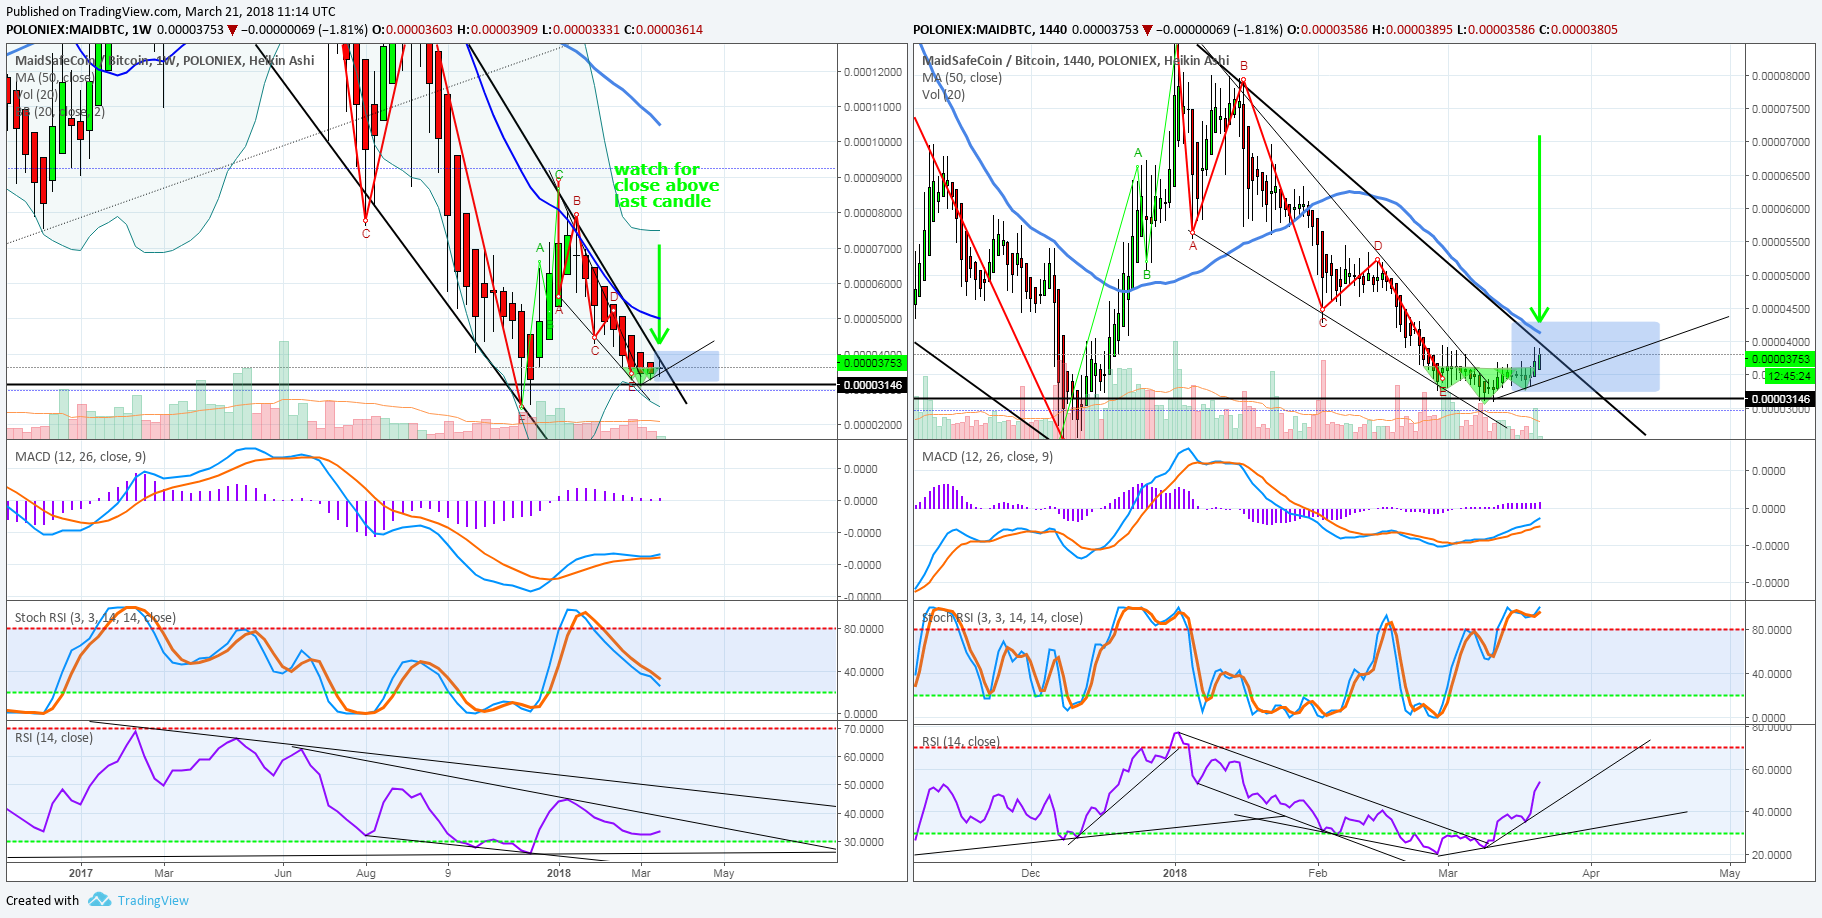This screenshot has height=918, width=1822.
Task: Click the Vol (20) label on daily chart
Action: 943,94
